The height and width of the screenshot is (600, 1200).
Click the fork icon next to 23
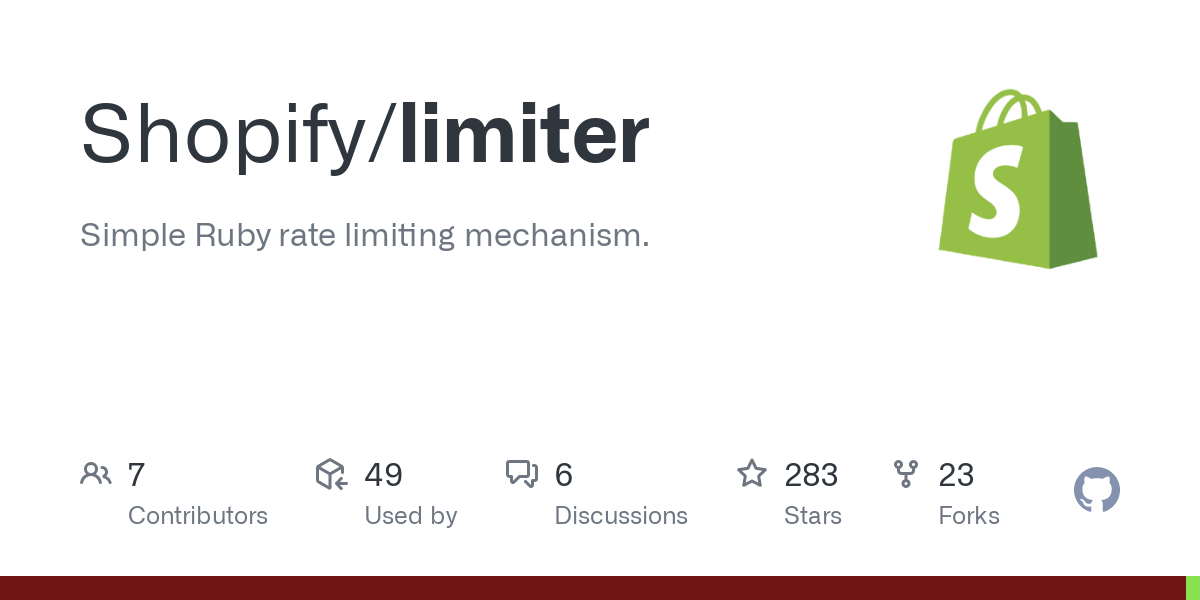pyautogui.click(x=906, y=474)
